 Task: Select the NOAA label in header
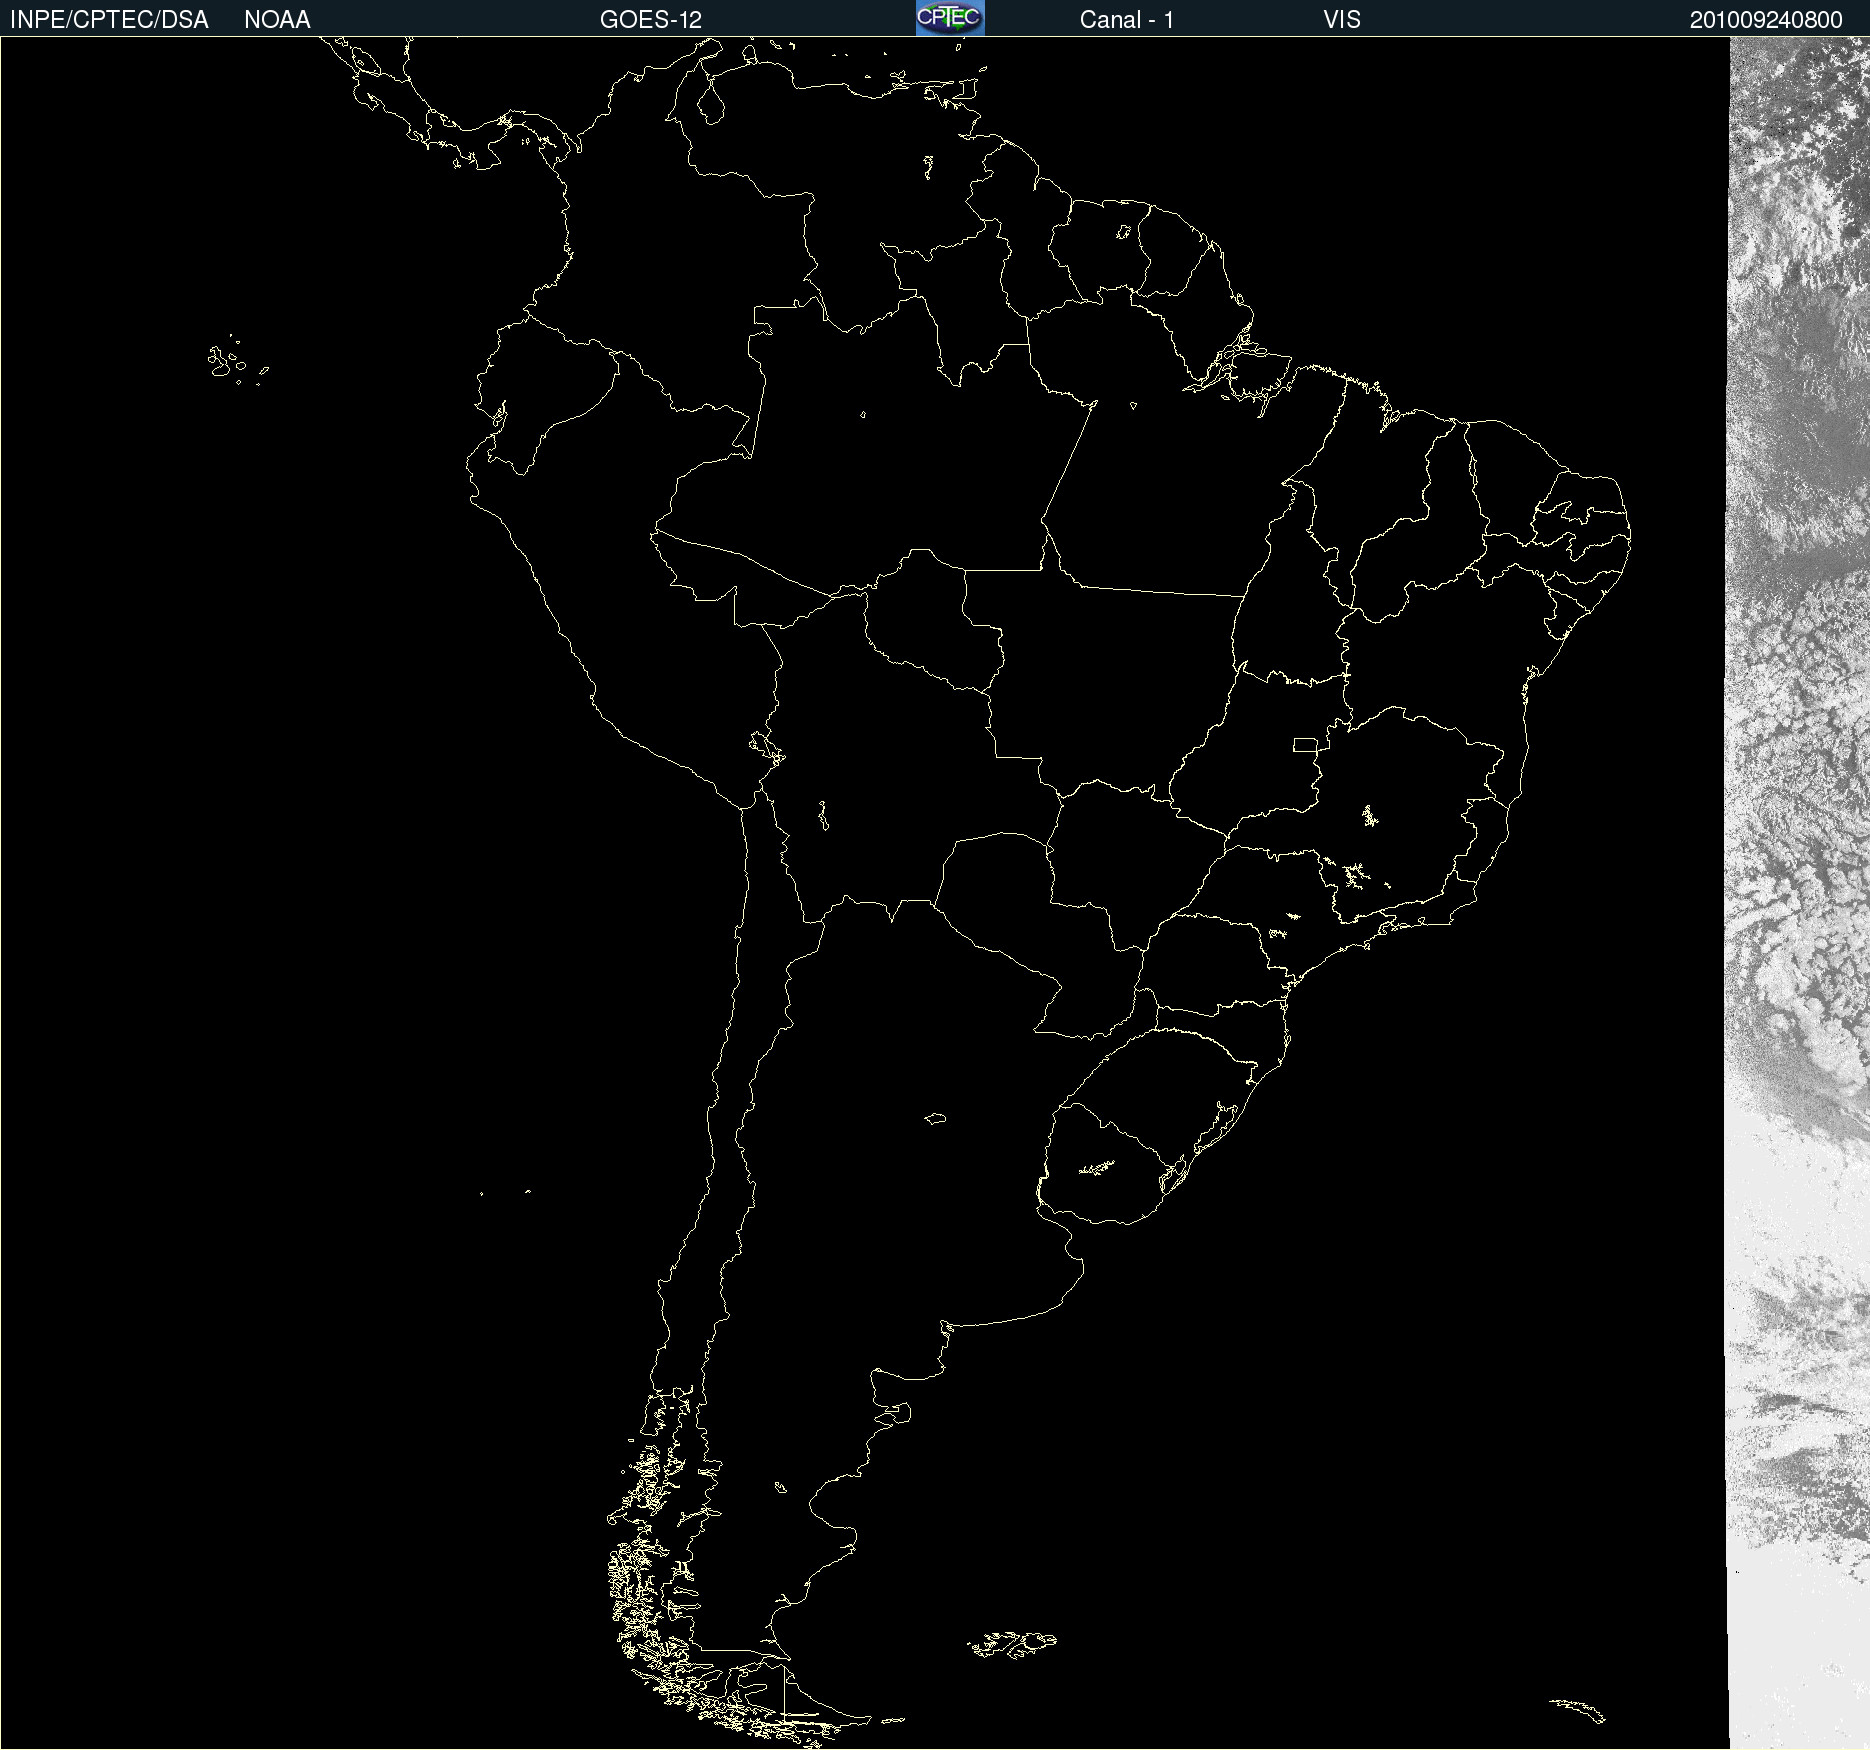pos(277,20)
